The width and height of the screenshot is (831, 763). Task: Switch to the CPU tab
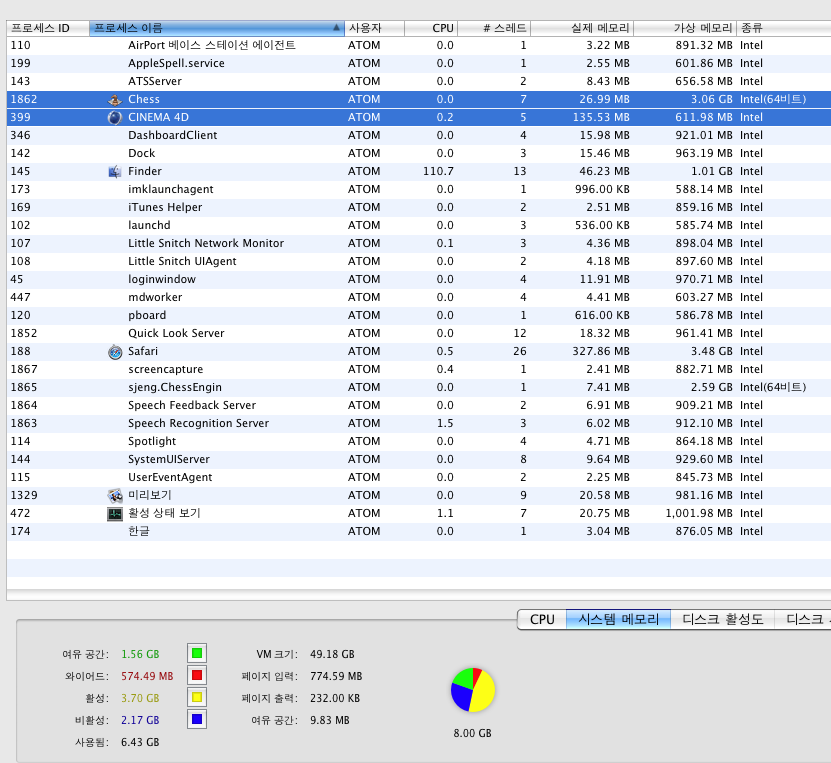click(541, 619)
